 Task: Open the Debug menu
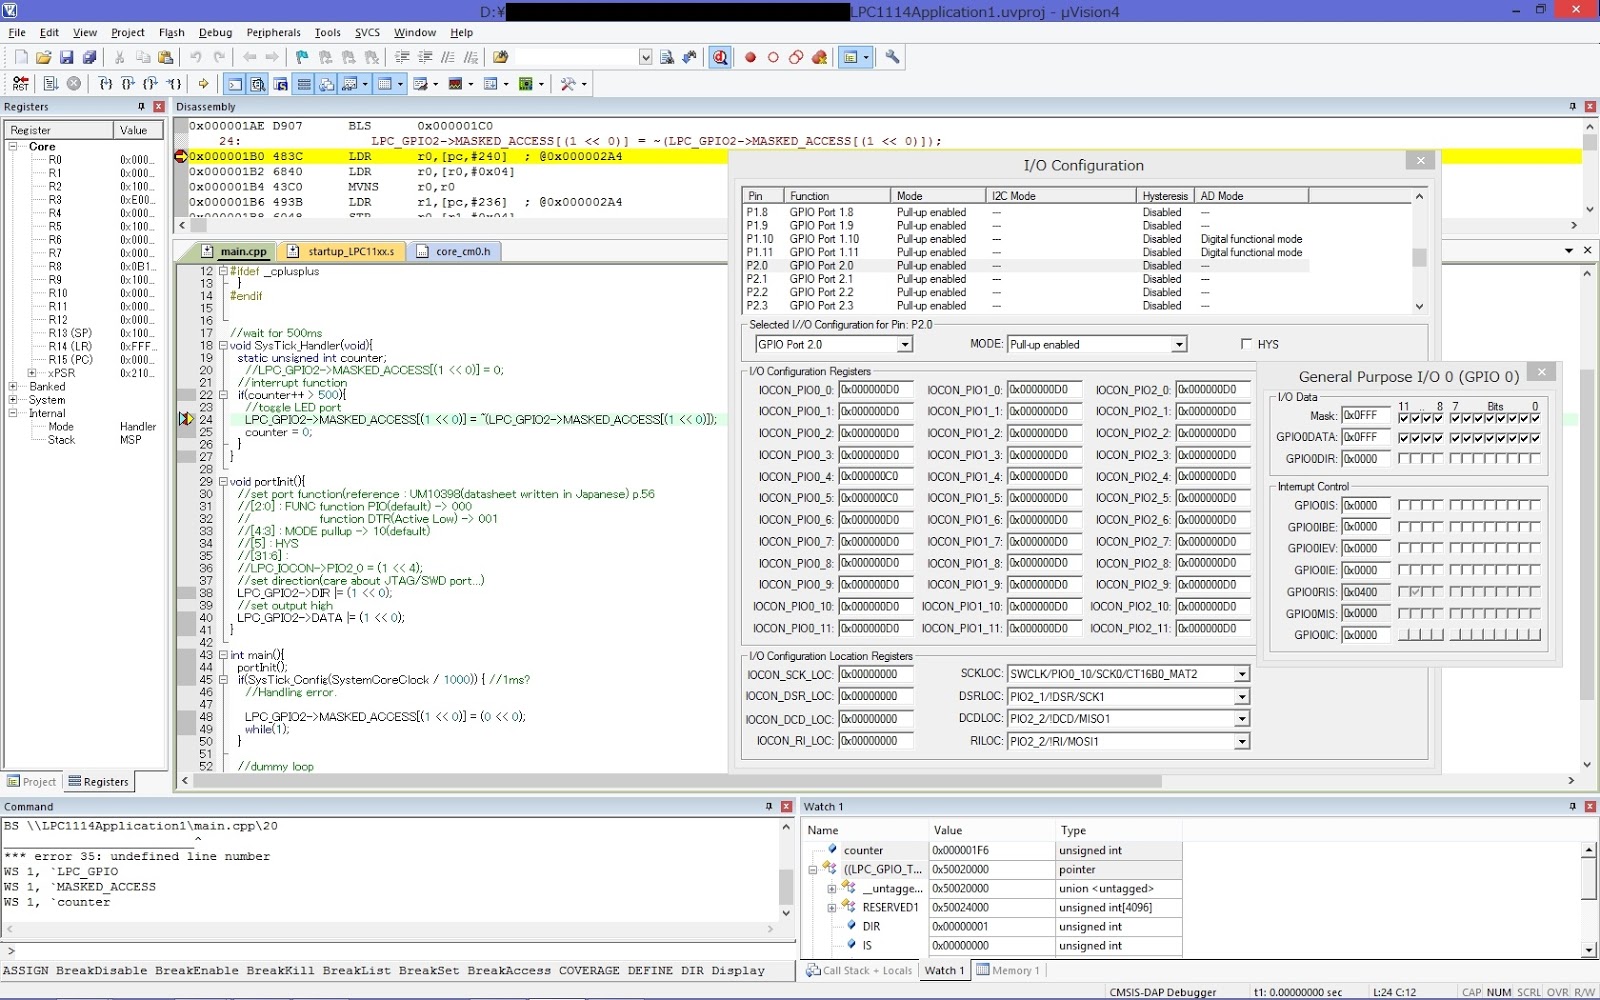[x=215, y=33]
